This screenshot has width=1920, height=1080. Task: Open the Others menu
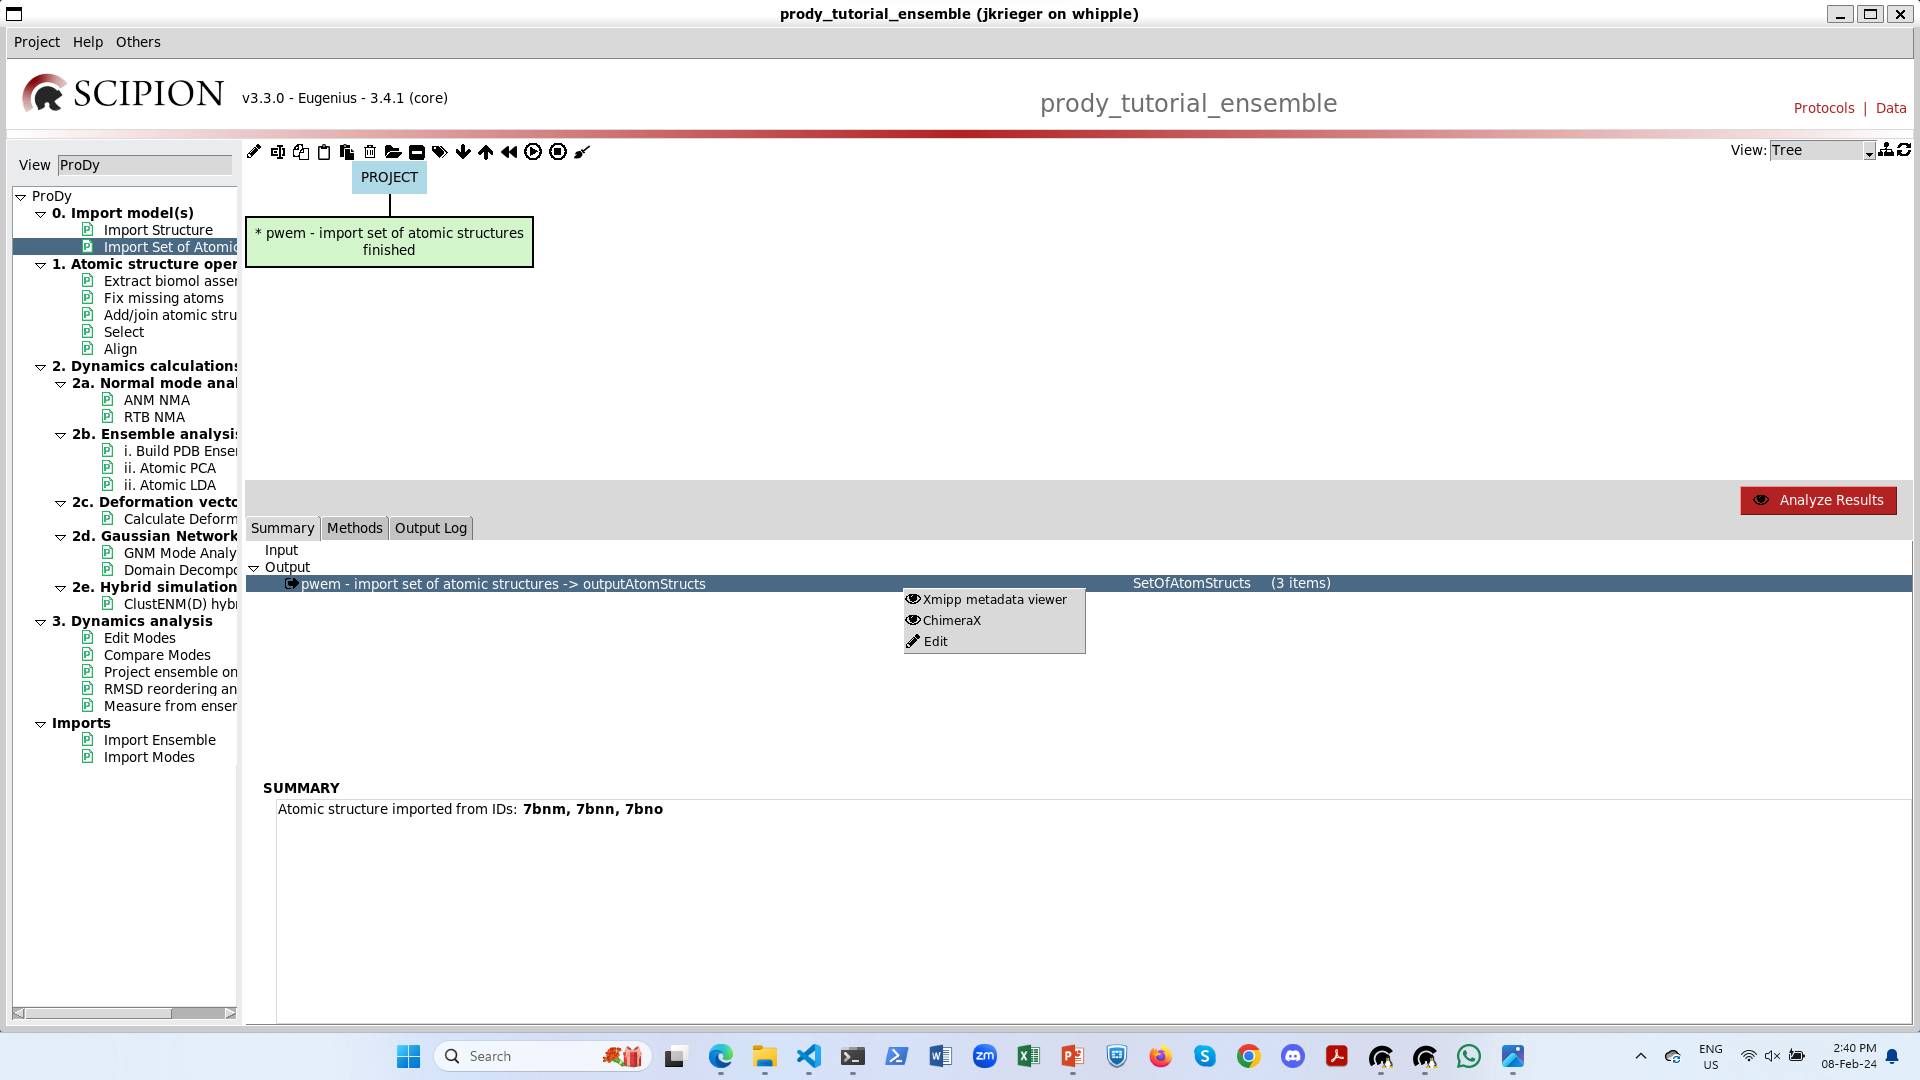pyautogui.click(x=138, y=42)
